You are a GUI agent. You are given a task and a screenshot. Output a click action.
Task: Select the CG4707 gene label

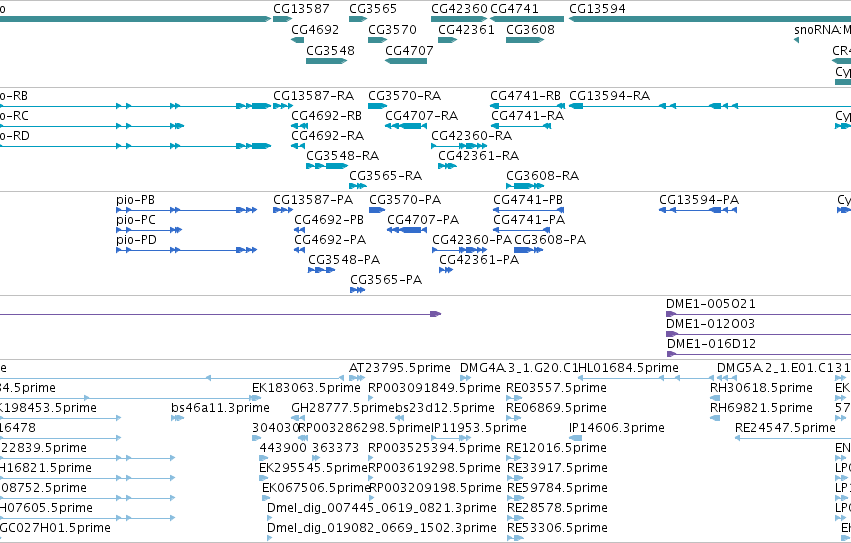(409, 50)
